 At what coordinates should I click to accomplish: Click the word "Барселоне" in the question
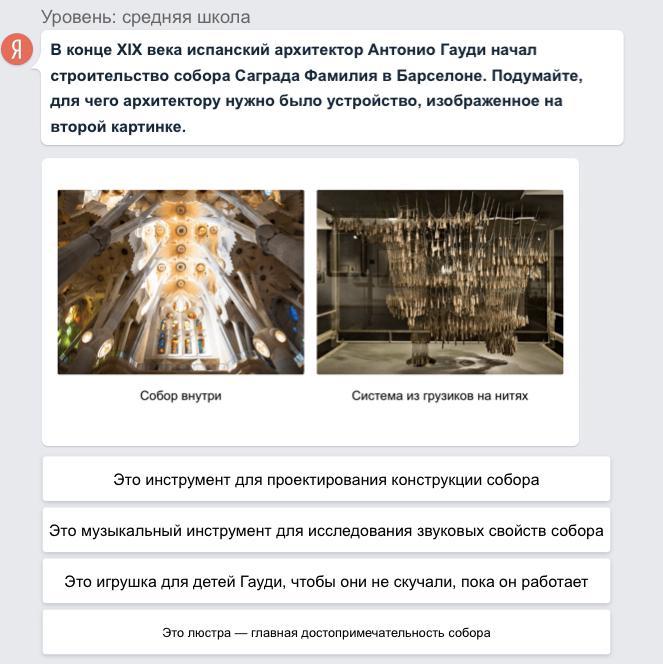click(441, 76)
